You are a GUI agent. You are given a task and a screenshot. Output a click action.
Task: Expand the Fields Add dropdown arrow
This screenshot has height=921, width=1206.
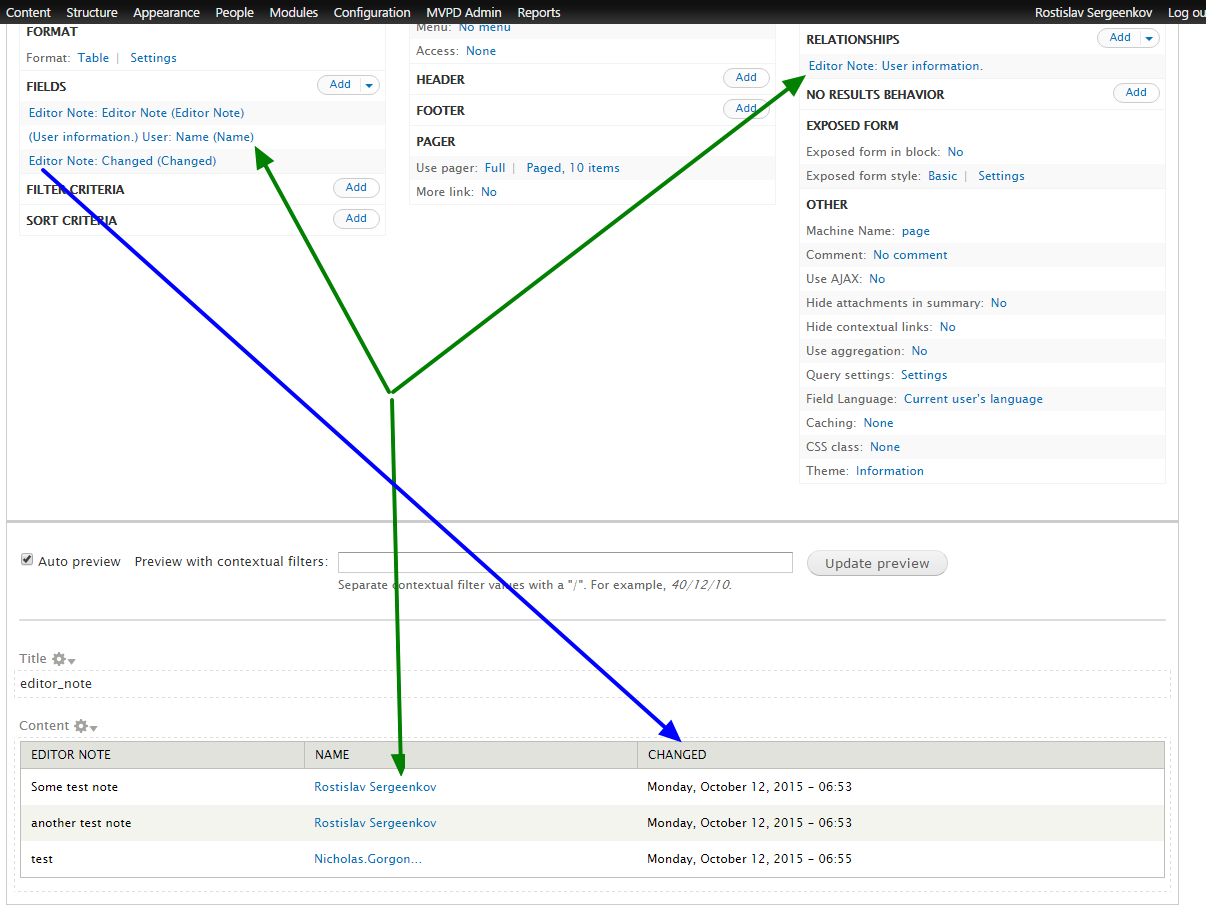367,85
